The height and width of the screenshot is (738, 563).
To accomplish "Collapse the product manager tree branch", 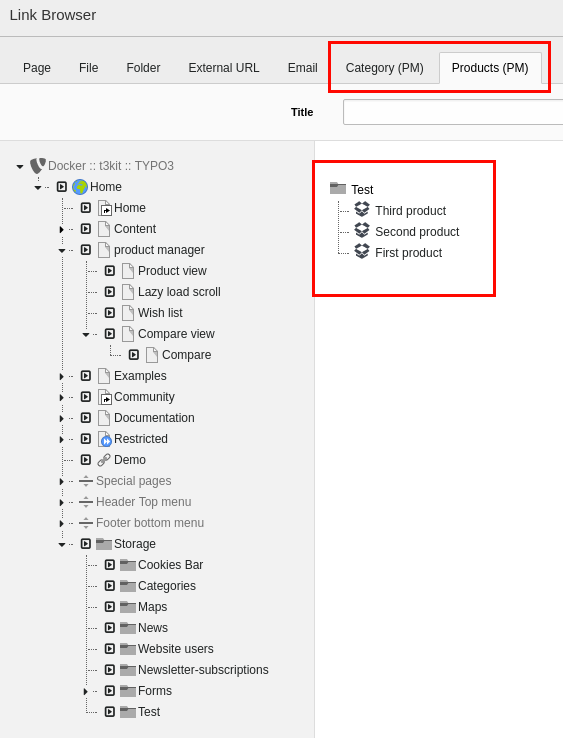I will coord(62,250).
